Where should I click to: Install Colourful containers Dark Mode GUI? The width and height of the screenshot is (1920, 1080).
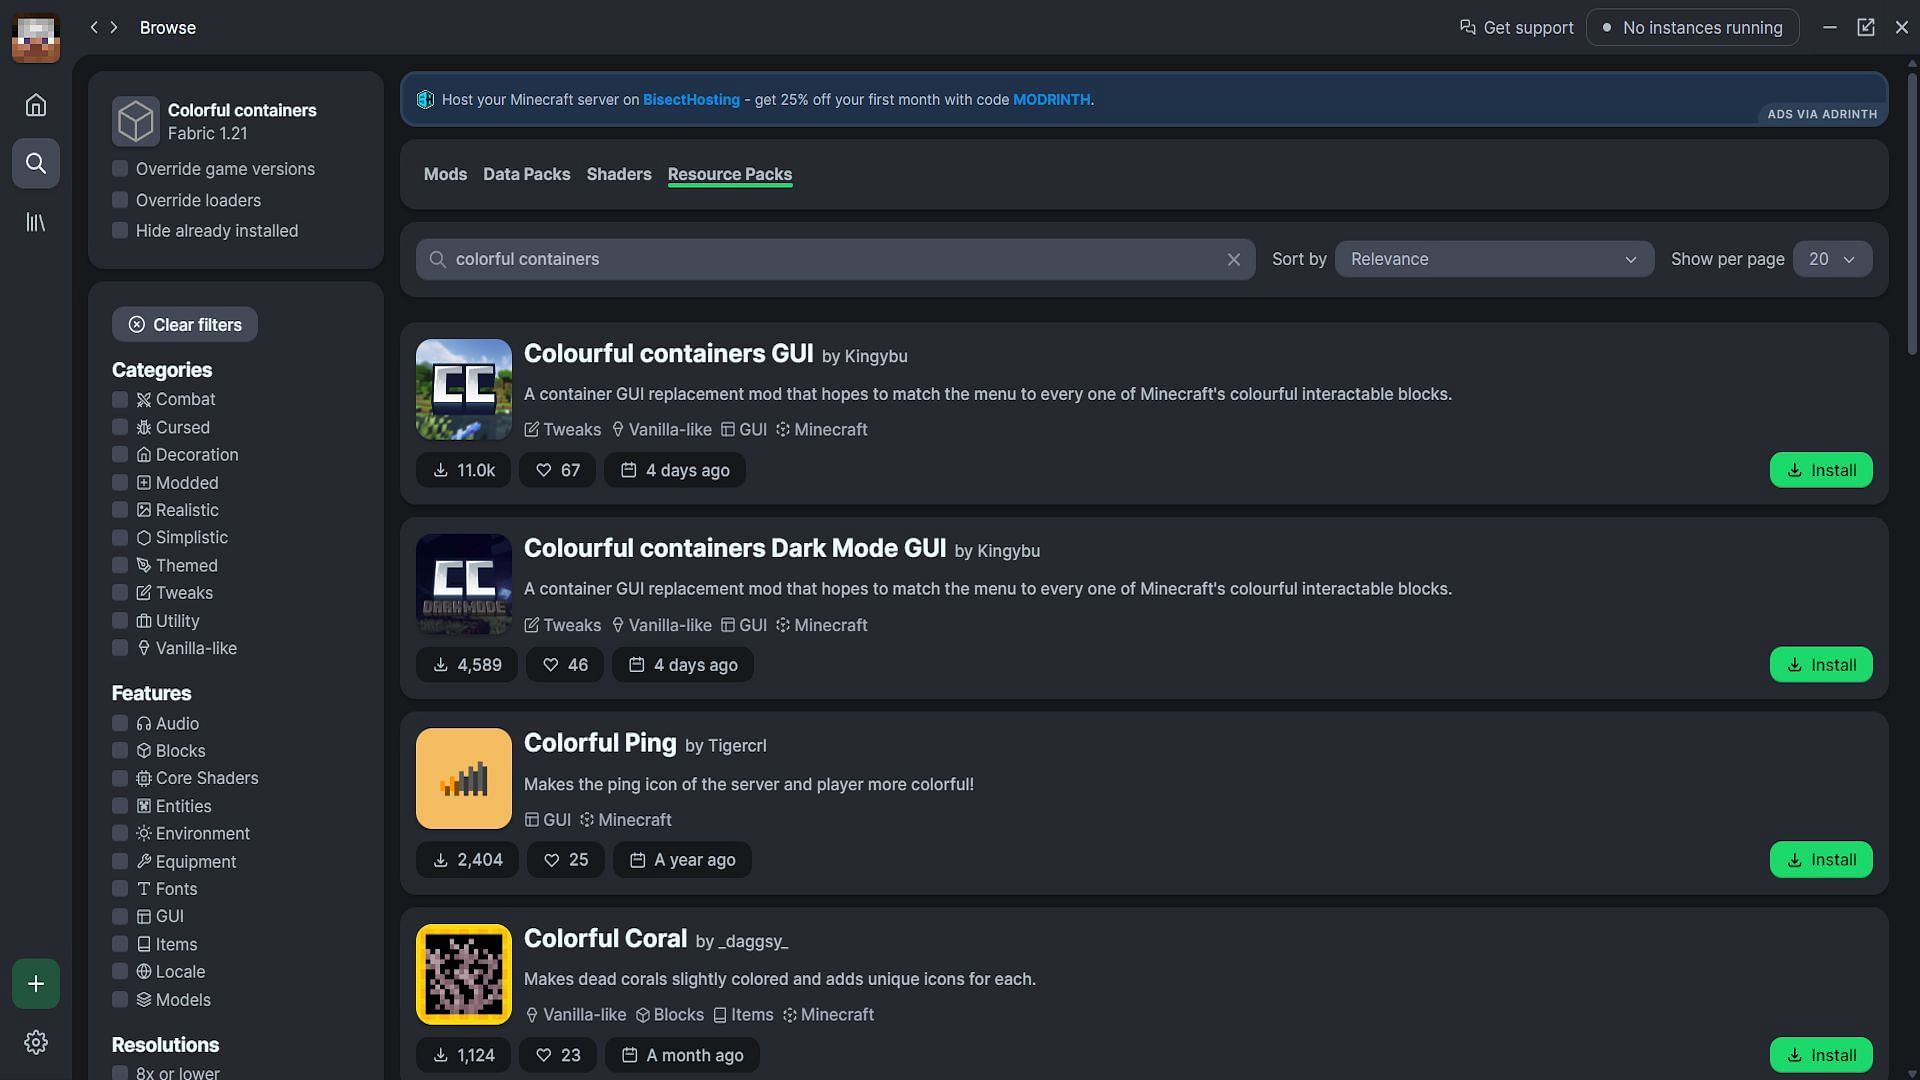click(x=1821, y=665)
